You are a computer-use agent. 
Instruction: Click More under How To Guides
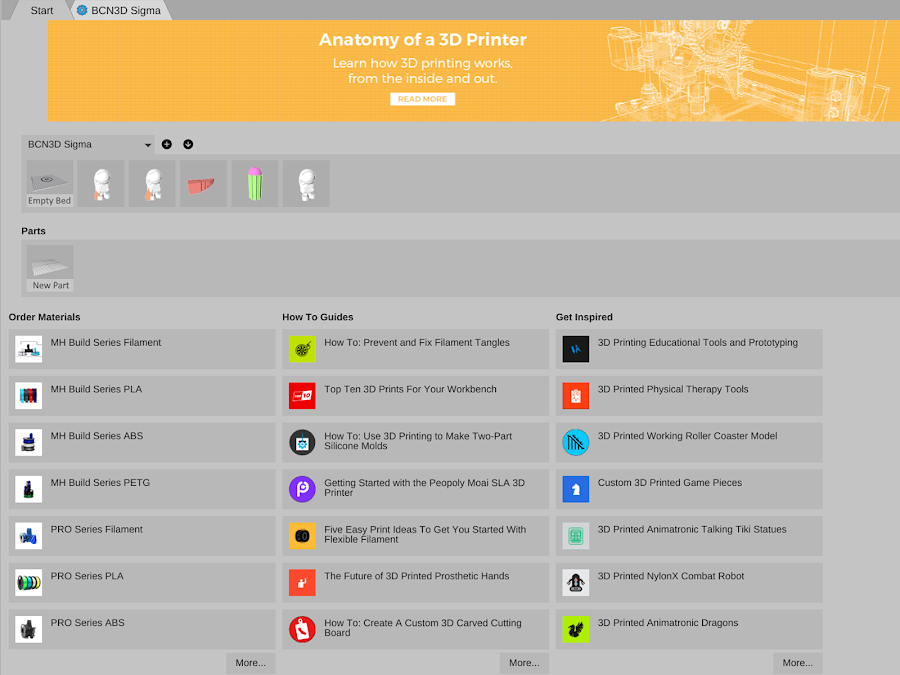524,663
